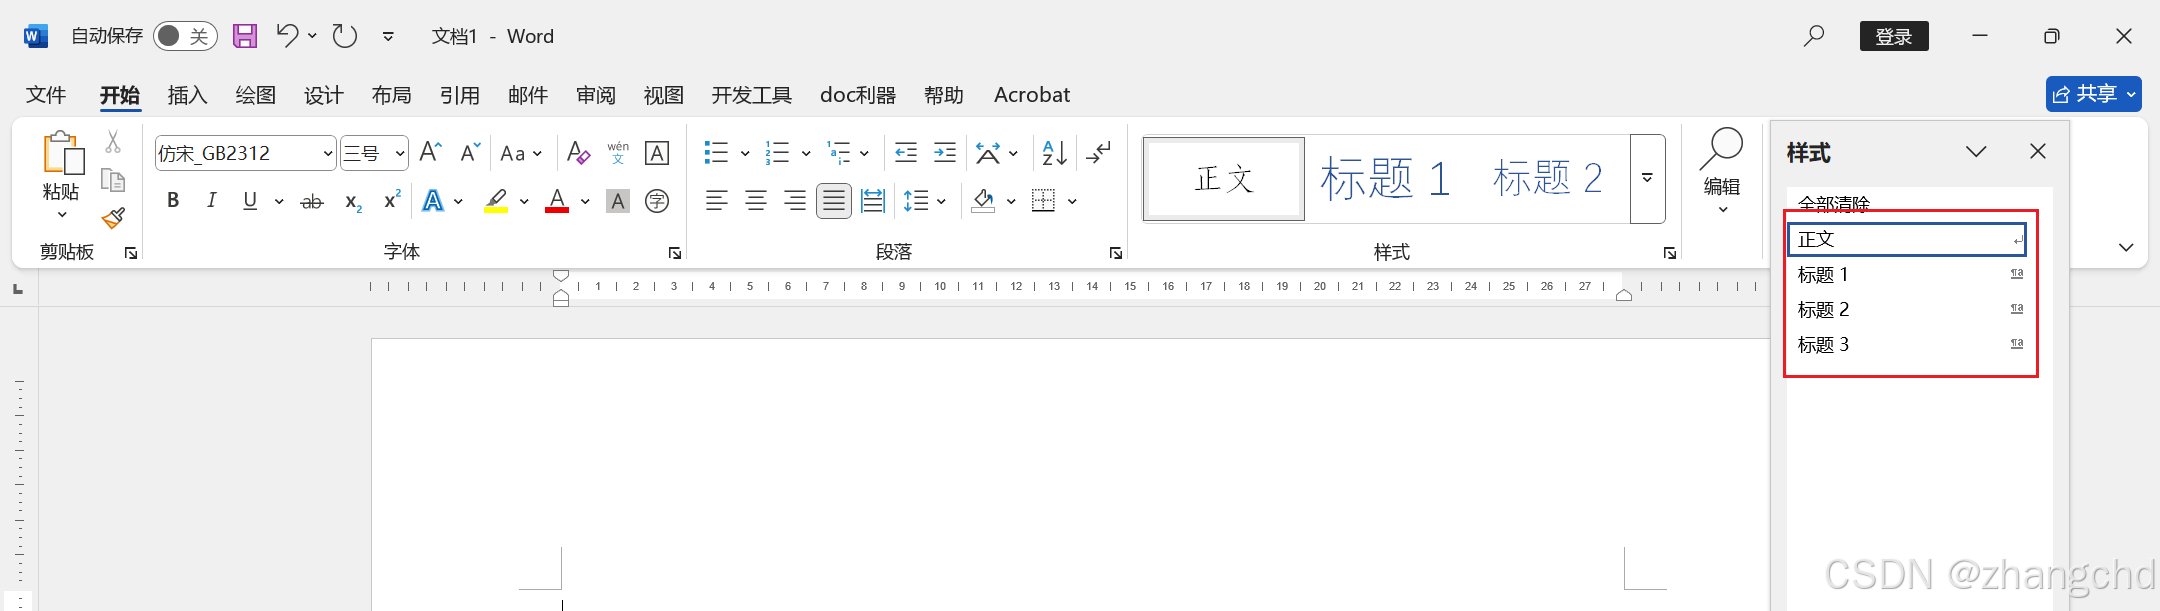Toggle underline formatting
The image size is (2160, 611).
tap(250, 201)
